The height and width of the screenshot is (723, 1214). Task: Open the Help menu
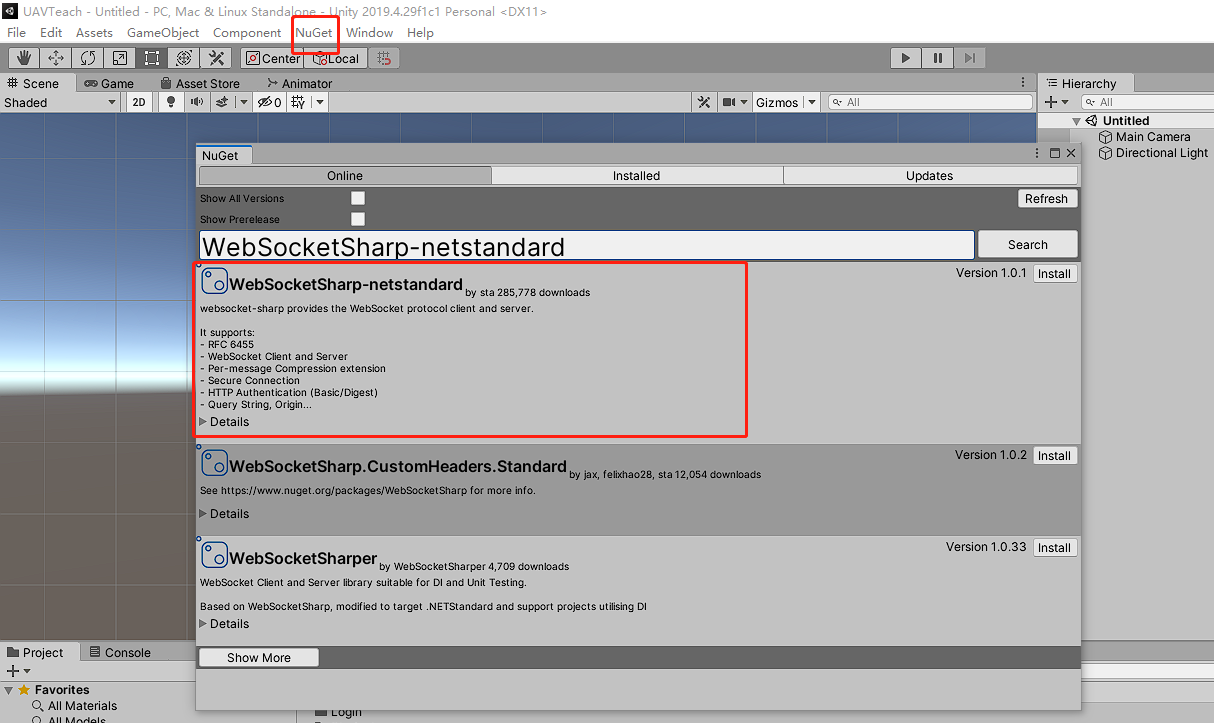(421, 32)
